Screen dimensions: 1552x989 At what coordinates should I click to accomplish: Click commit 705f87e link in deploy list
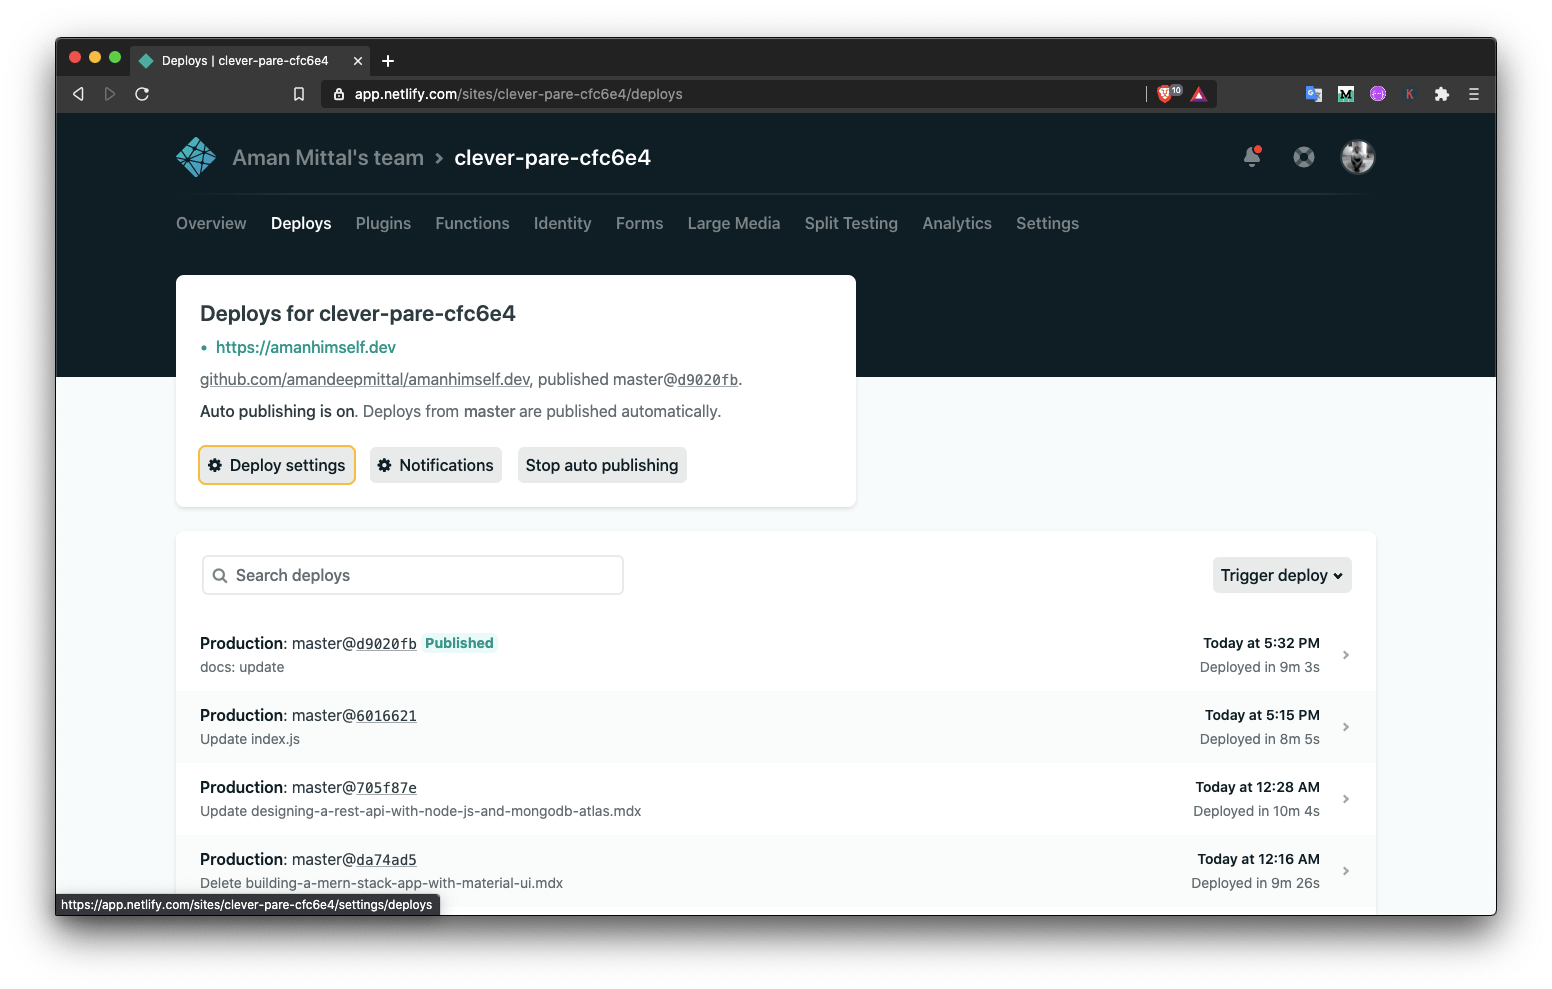(386, 788)
